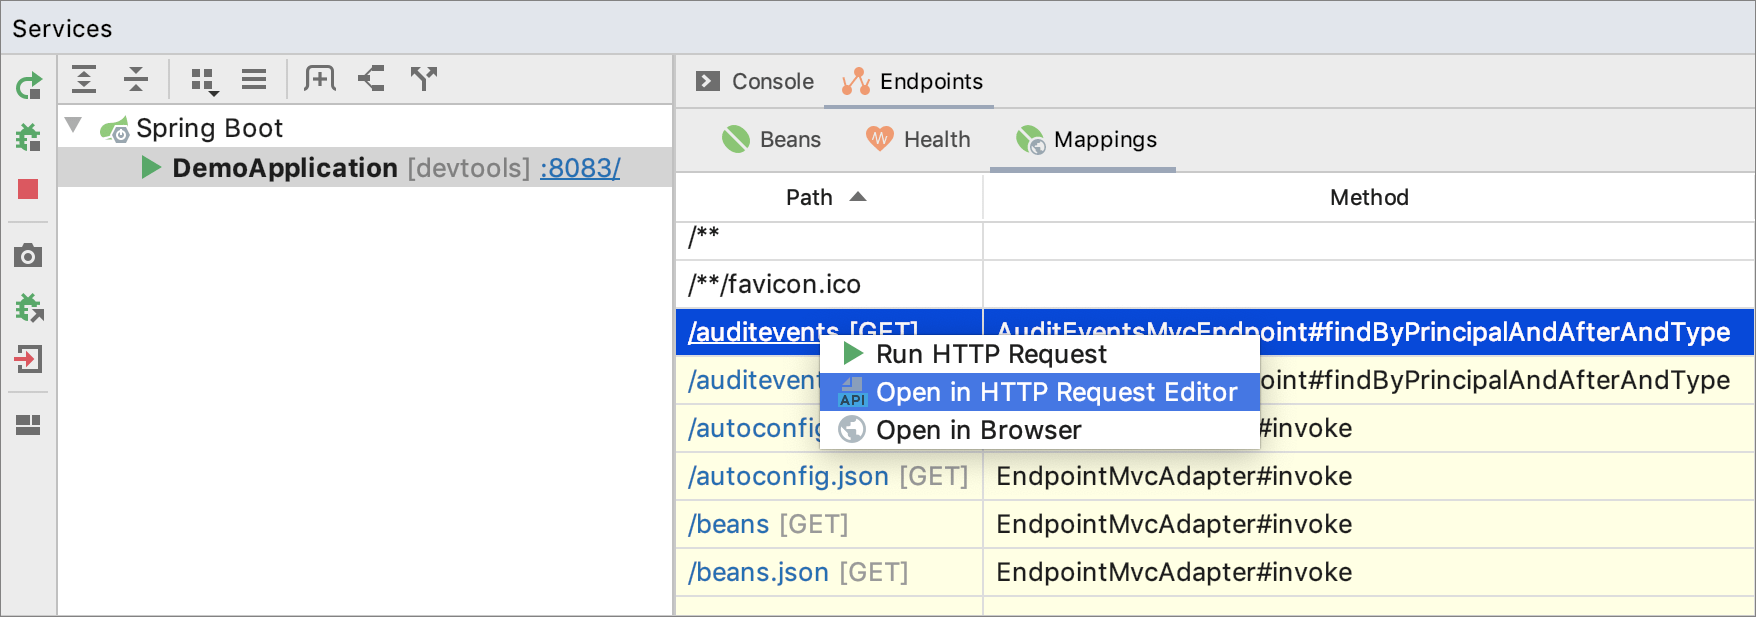Stop the running application with red square

(28, 189)
